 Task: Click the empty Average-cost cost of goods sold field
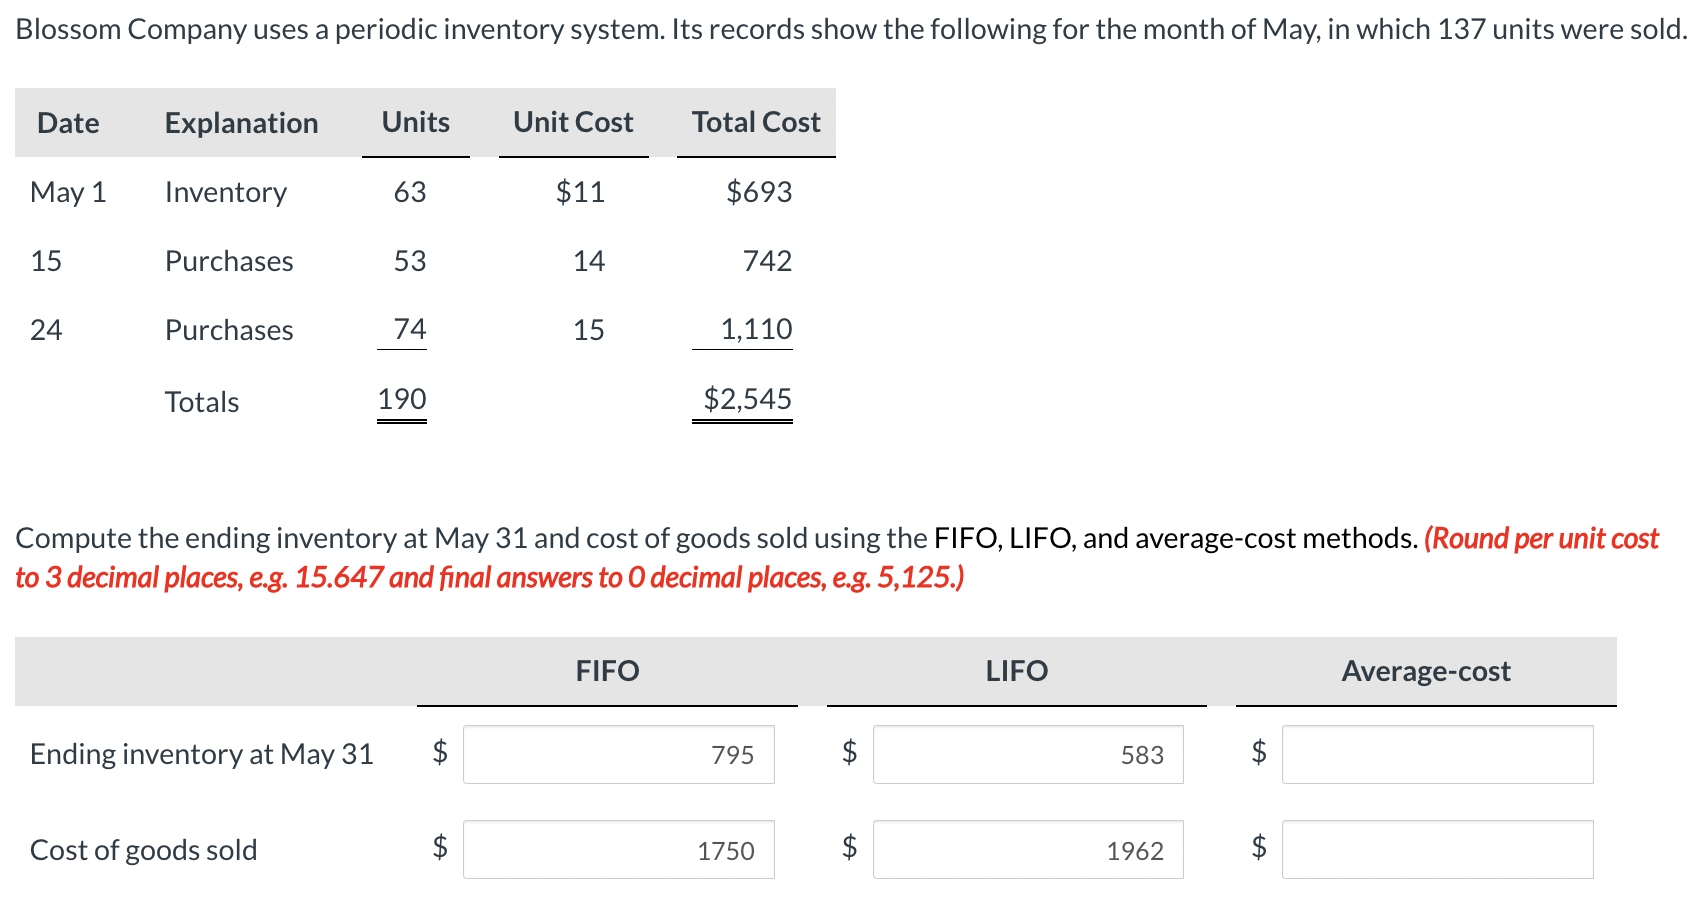[1438, 849]
